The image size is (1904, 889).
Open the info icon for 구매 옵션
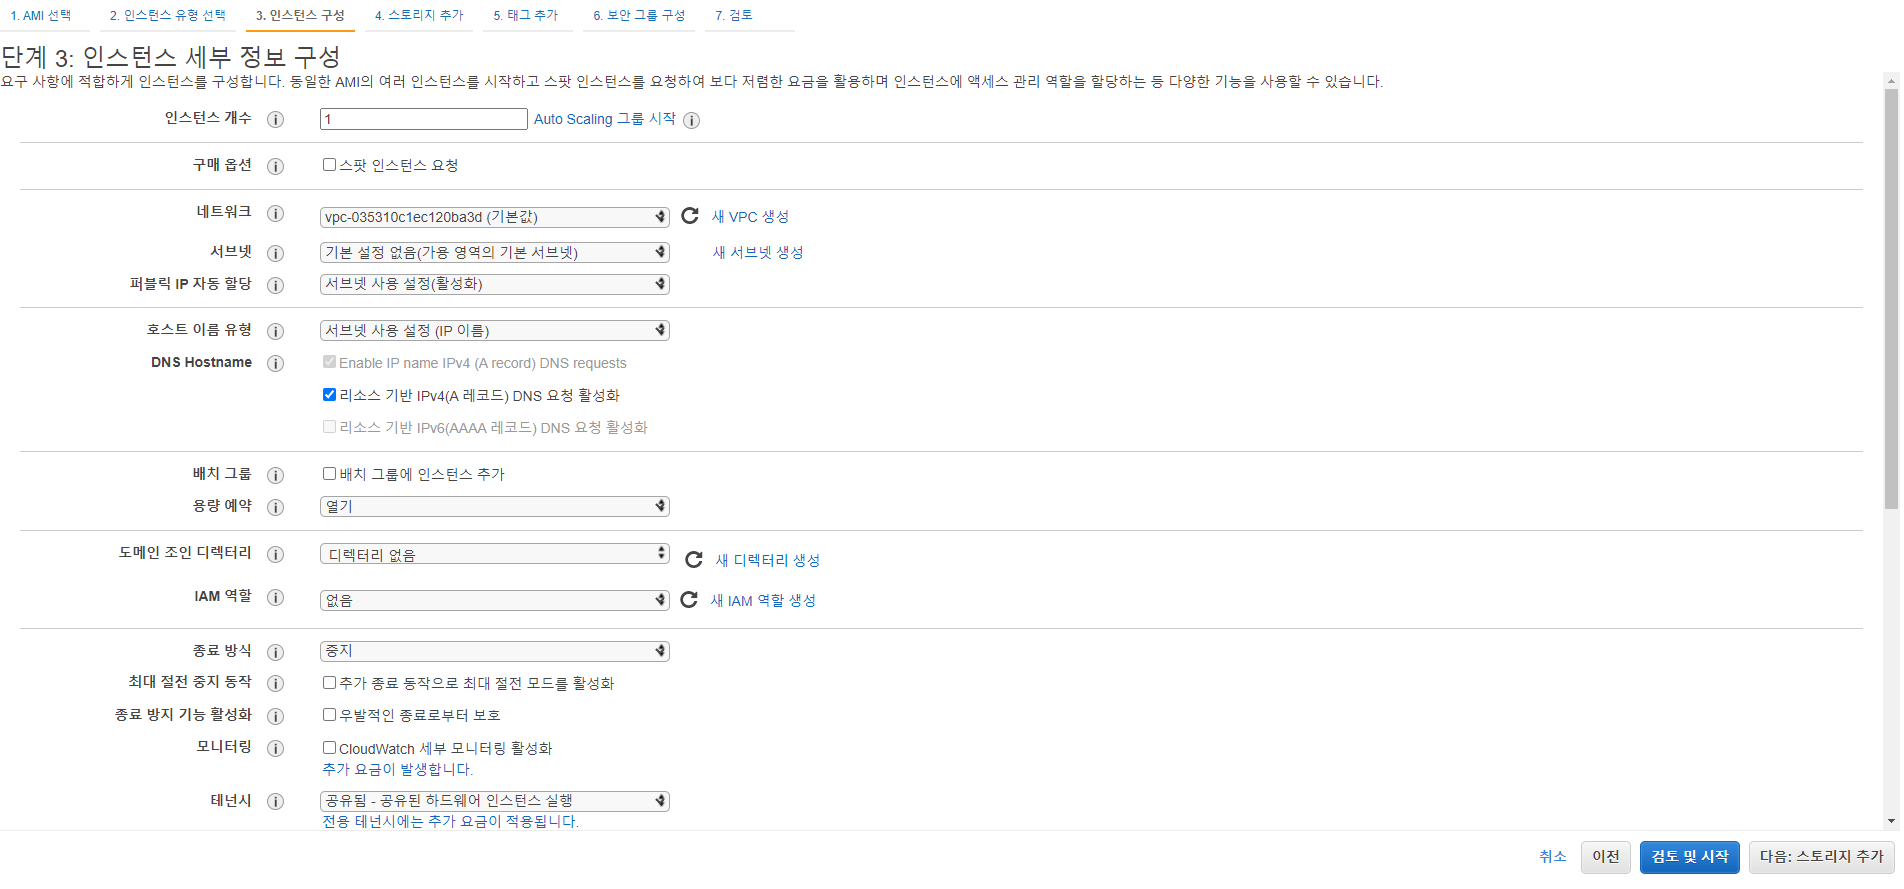point(276,166)
